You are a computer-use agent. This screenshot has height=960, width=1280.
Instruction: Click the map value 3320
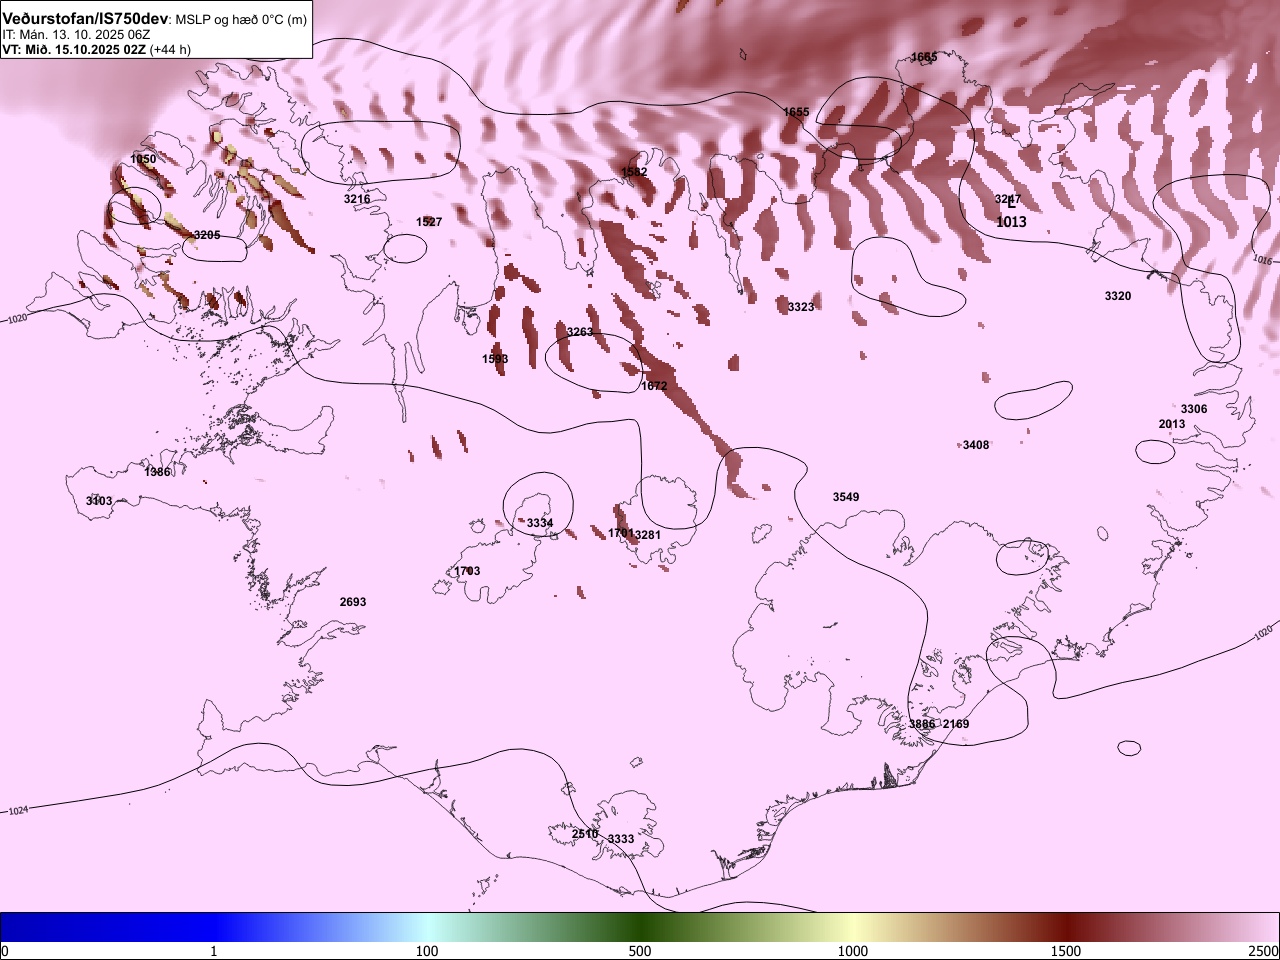click(x=1118, y=296)
